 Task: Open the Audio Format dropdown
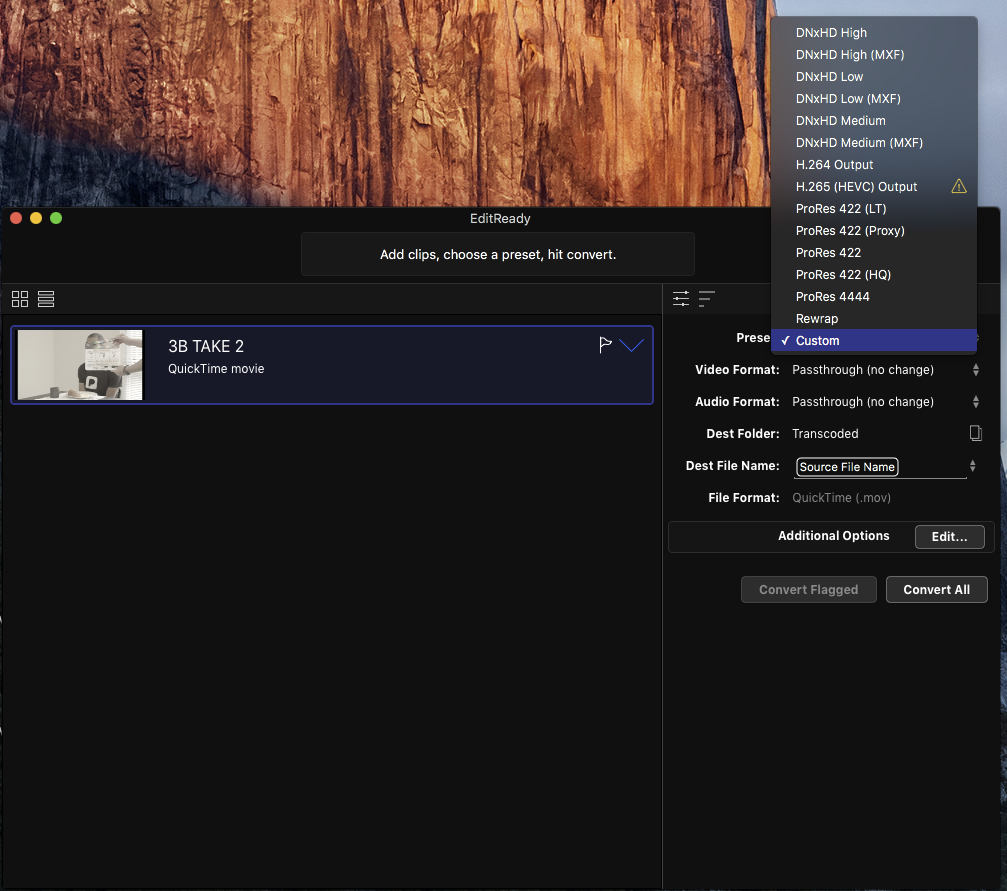(x=883, y=402)
